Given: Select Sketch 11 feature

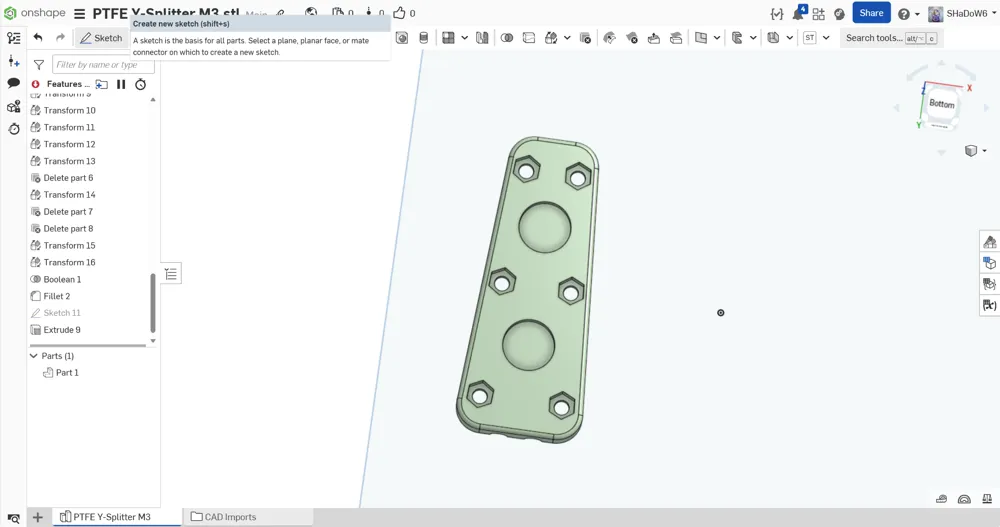Looking at the screenshot, I should (62, 313).
